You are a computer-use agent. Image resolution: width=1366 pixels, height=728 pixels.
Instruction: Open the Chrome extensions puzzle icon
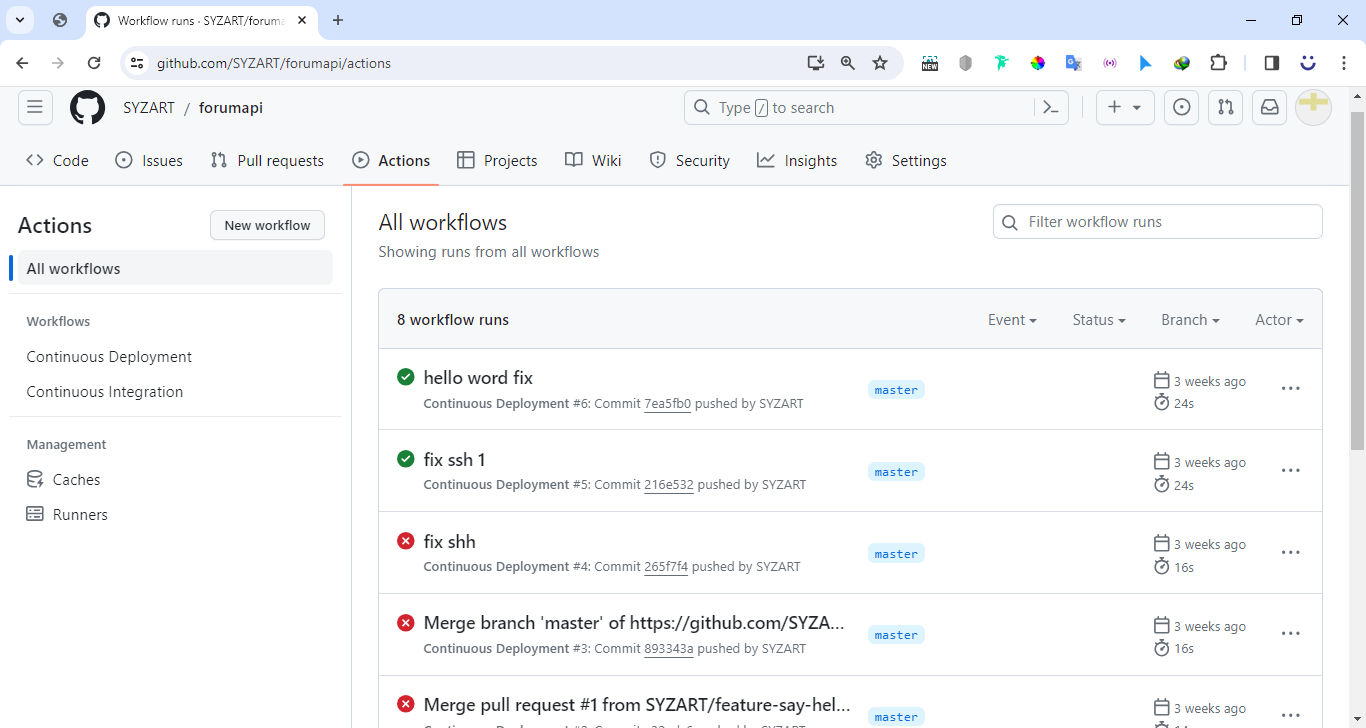click(x=1218, y=63)
